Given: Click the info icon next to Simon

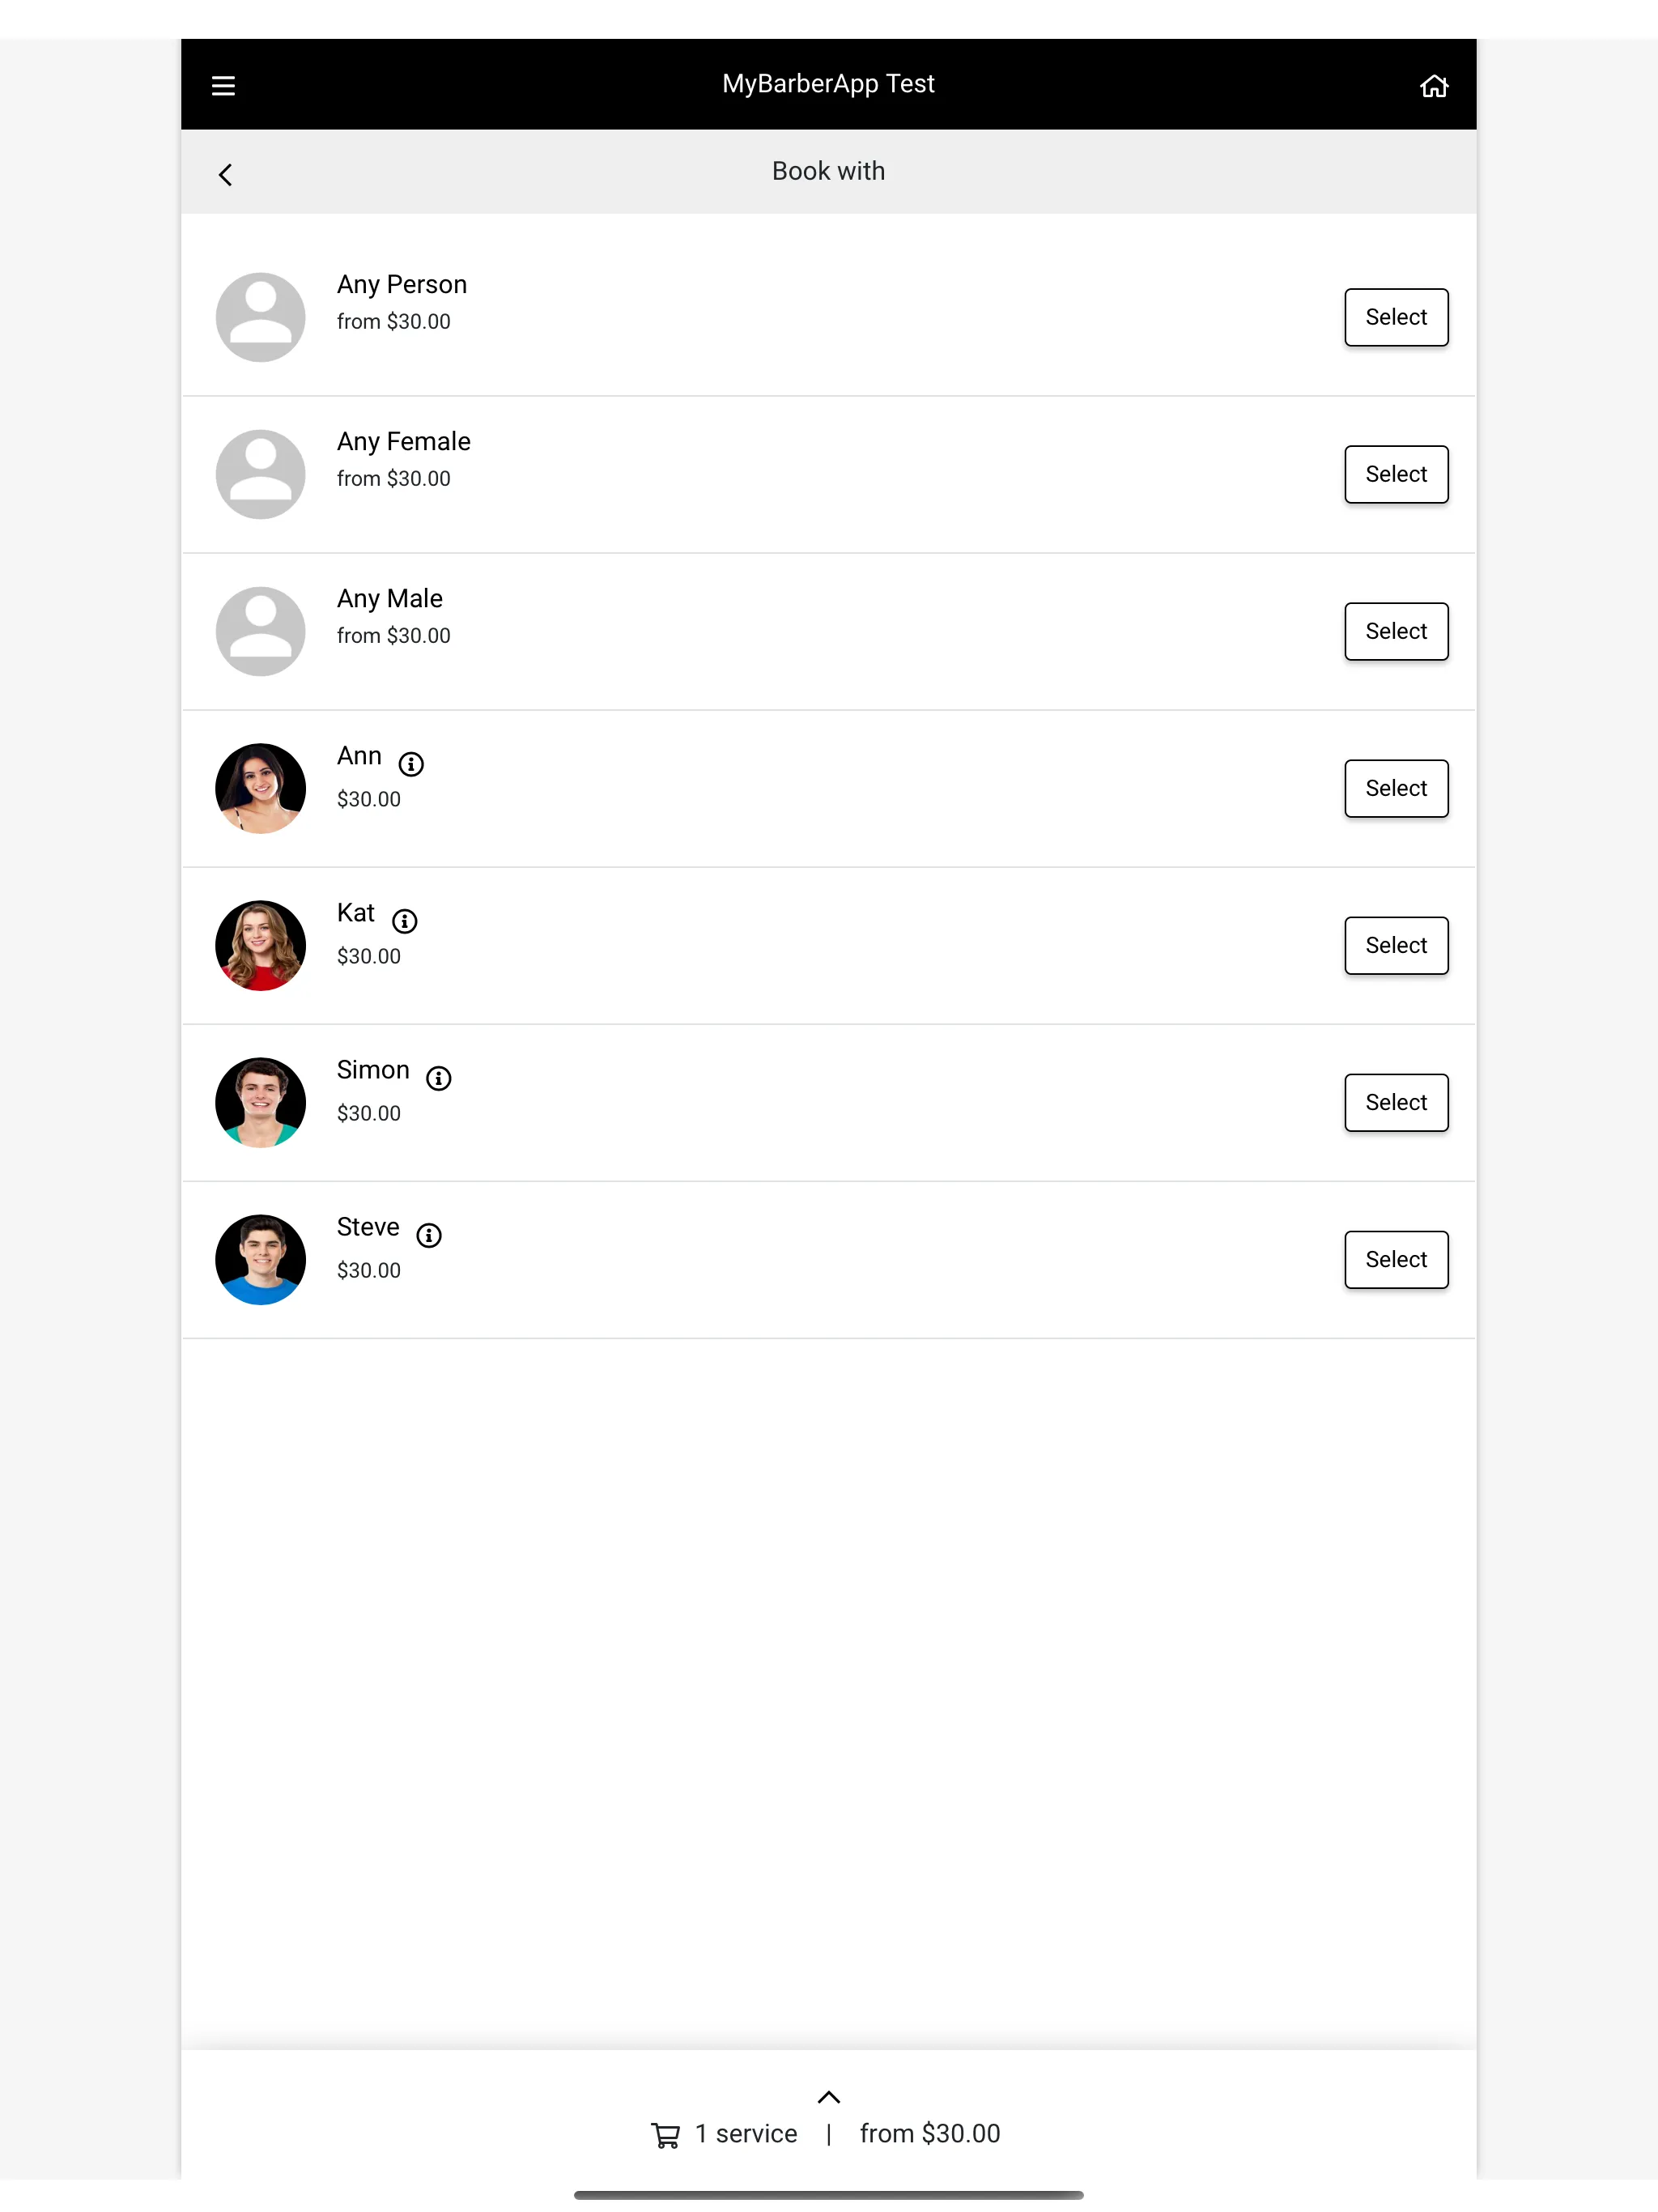Looking at the screenshot, I should coord(439,1076).
